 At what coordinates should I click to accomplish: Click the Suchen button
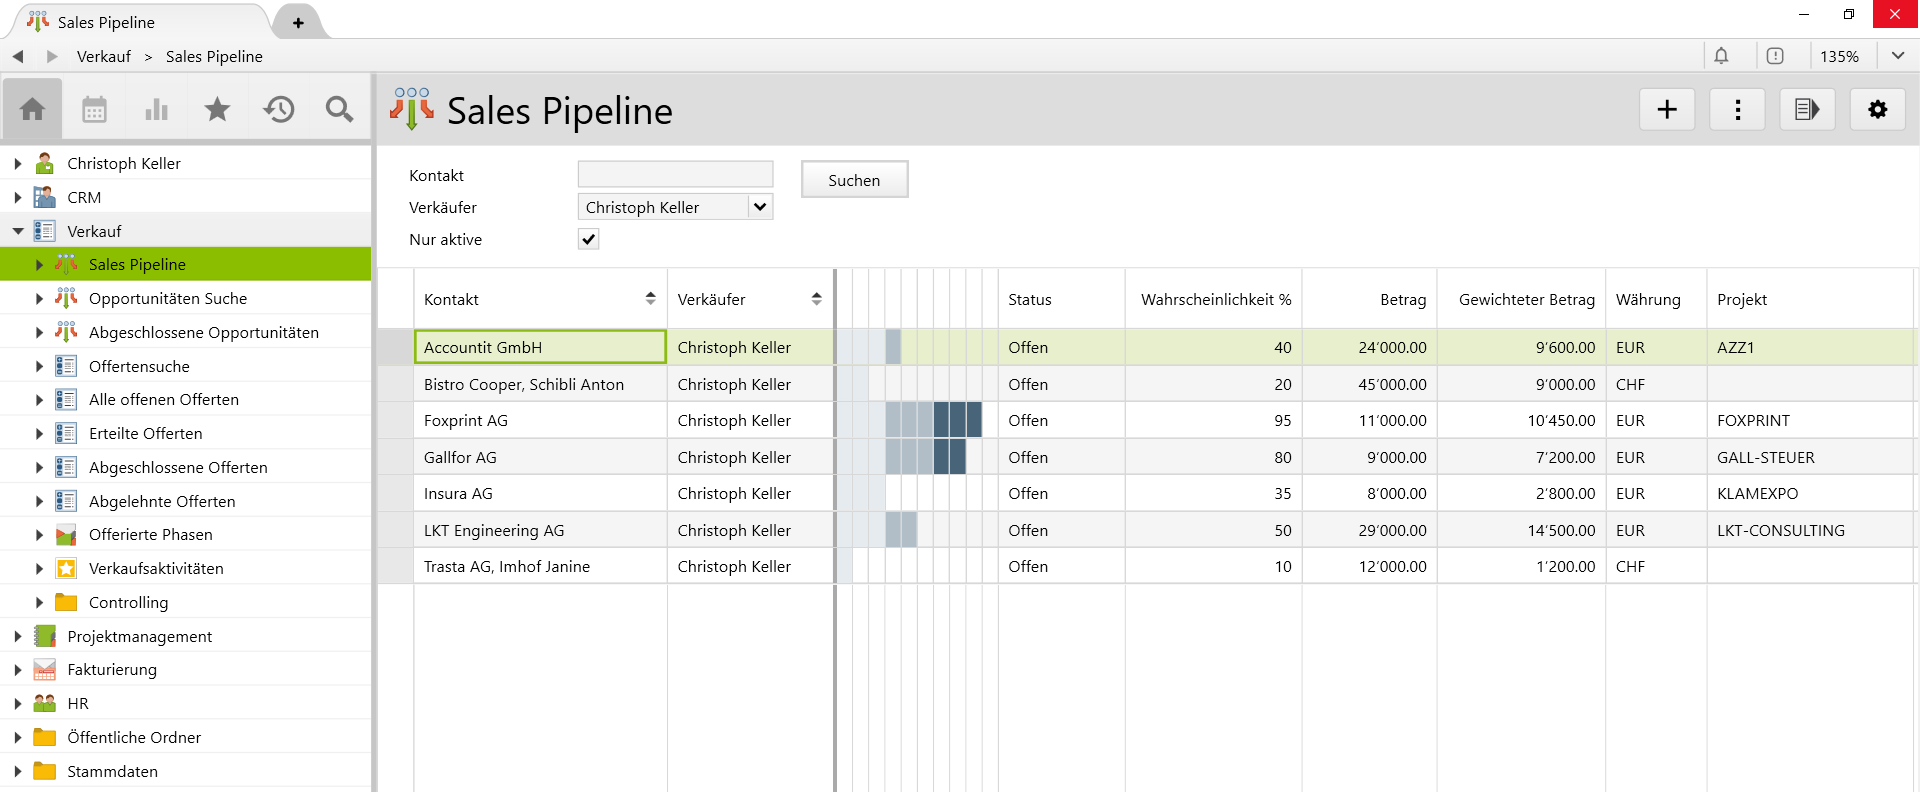click(854, 180)
